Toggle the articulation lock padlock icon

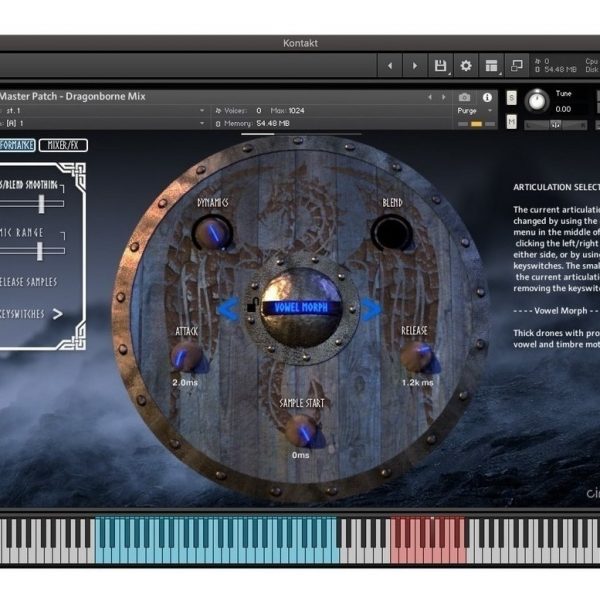[x=252, y=305]
